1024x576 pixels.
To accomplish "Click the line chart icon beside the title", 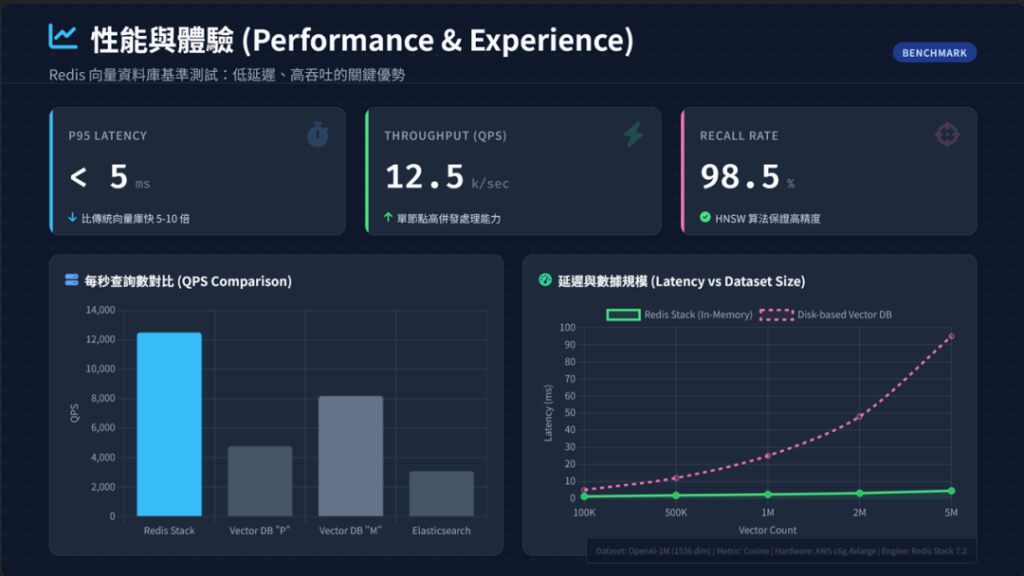I will pyautogui.click(x=63, y=38).
